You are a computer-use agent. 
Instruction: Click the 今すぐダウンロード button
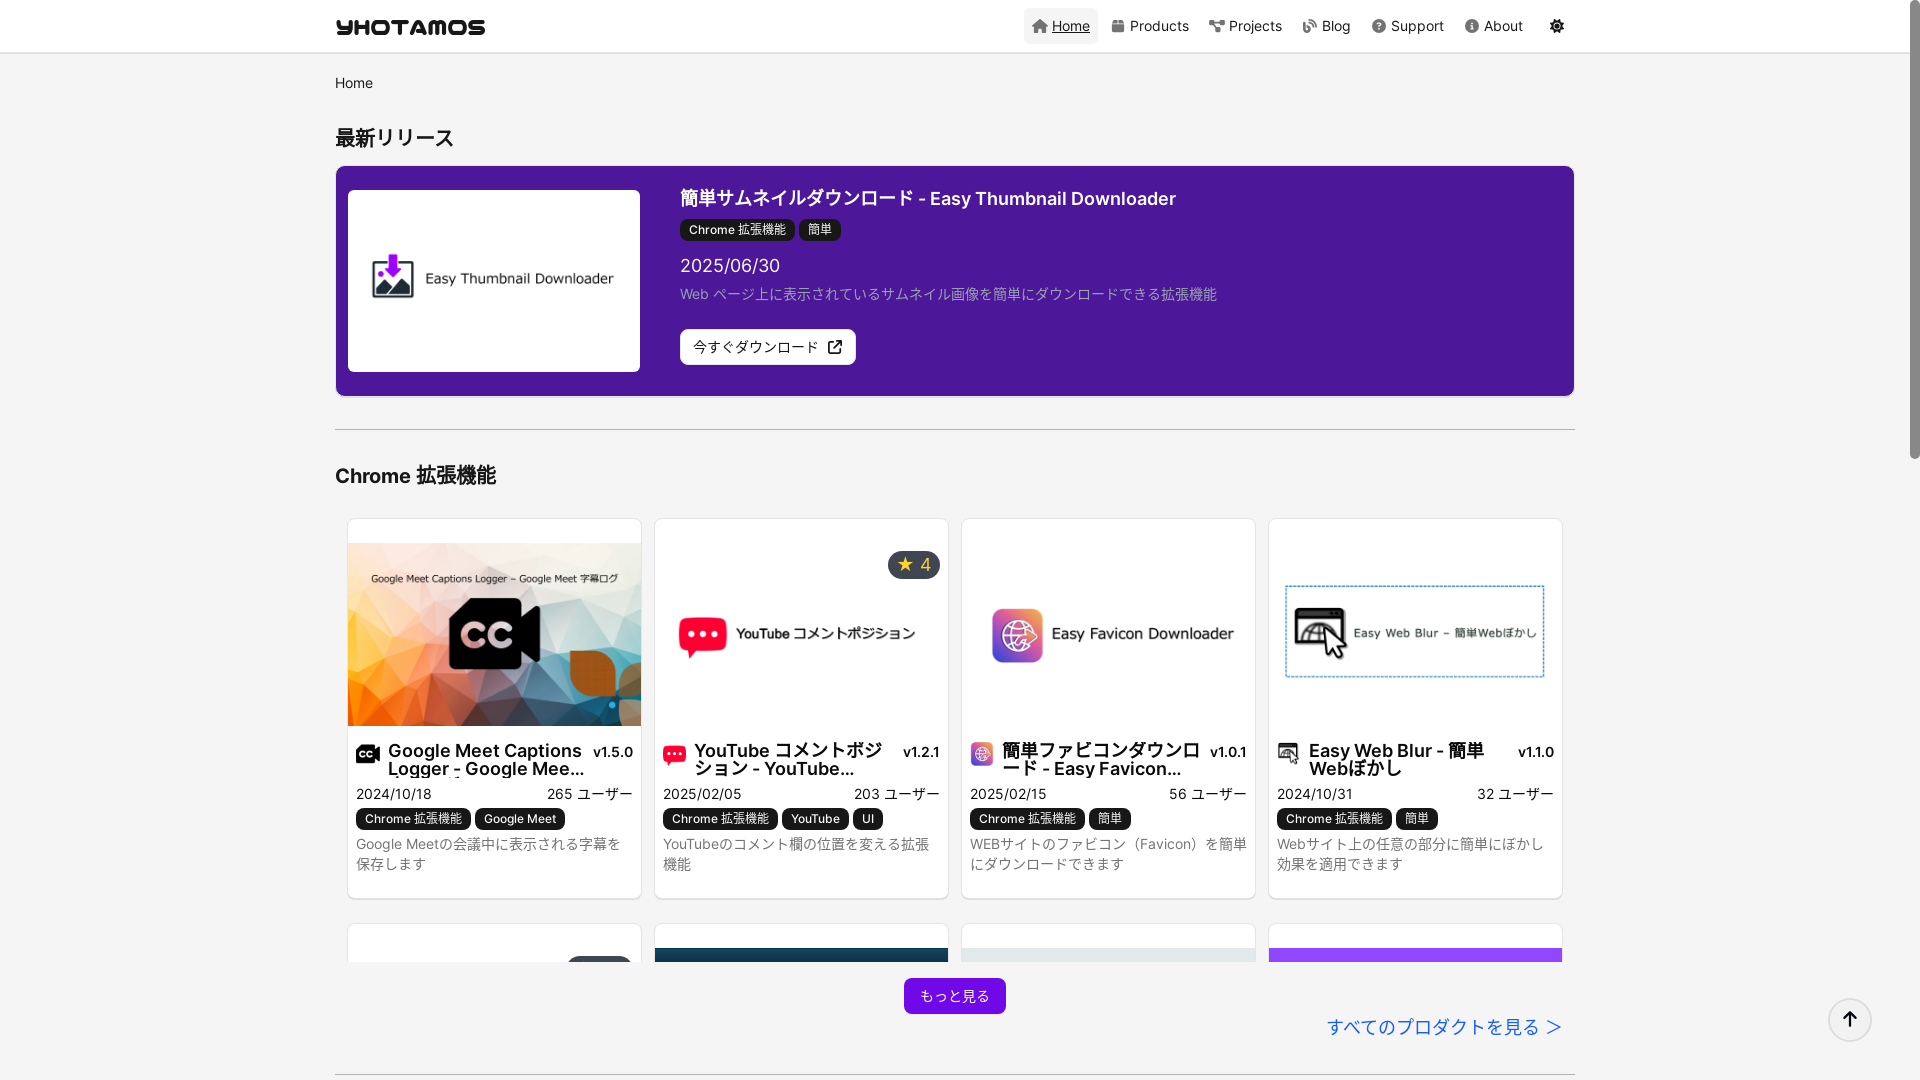click(x=768, y=347)
